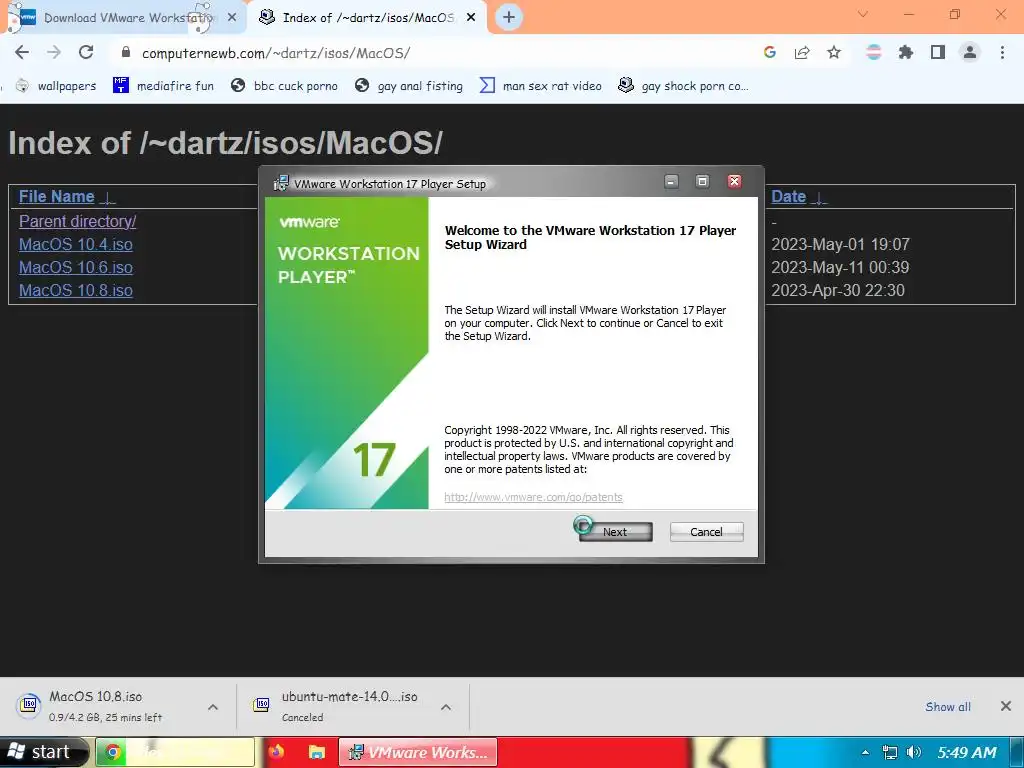Viewport: 1024px width, 768px height.
Task: Toggle the browser side panel
Action: (x=938, y=52)
